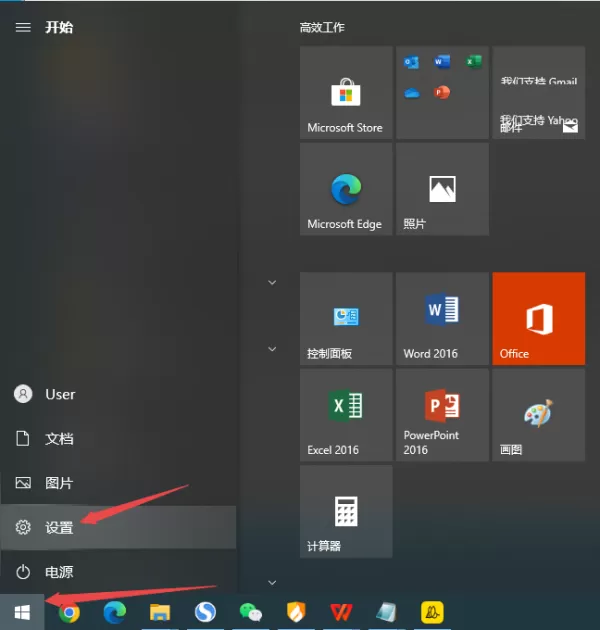Open Pictures (图片) from the Start sidebar
The image size is (600, 630).
click(118, 483)
